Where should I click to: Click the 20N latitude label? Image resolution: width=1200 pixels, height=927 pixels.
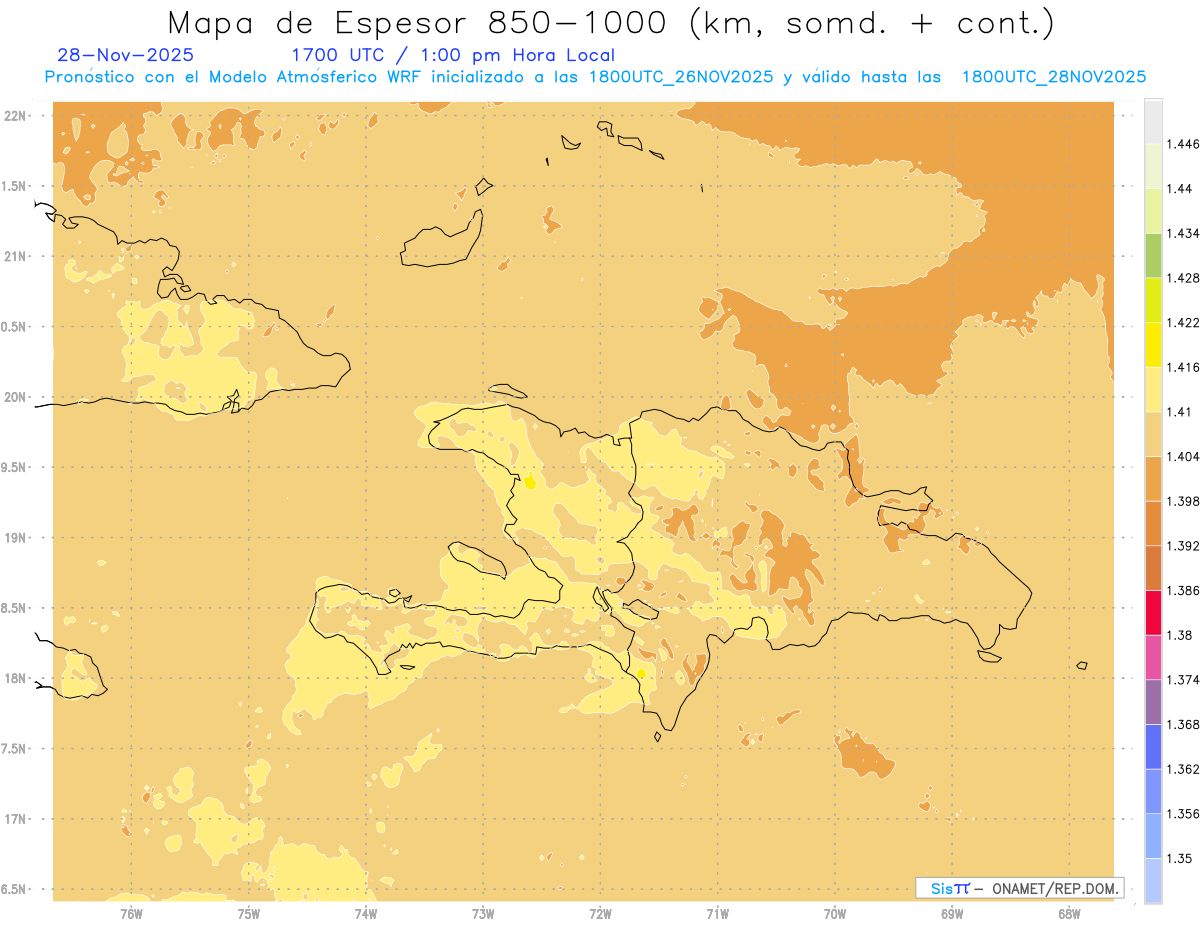(x=16, y=397)
